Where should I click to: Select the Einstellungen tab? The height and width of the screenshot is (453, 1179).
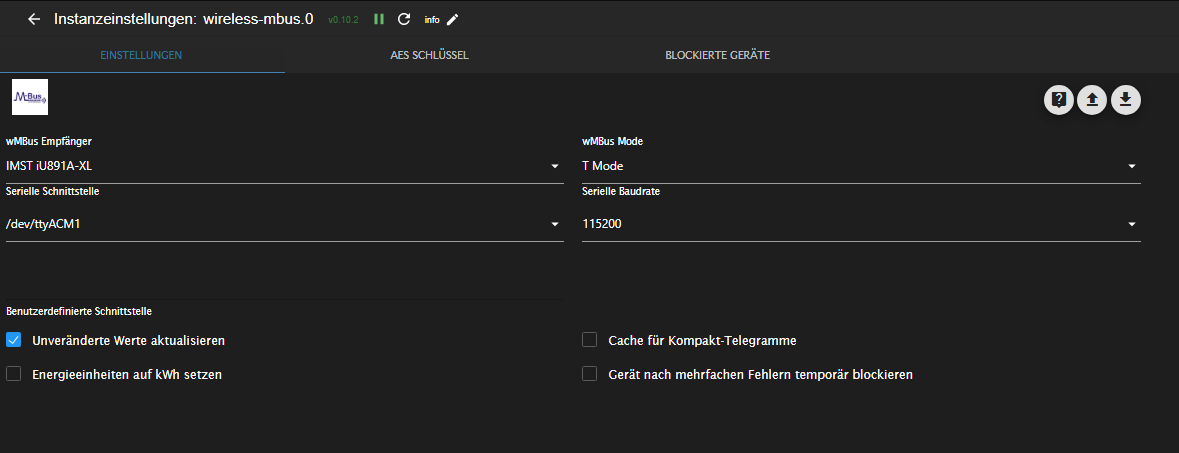[x=141, y=55]
